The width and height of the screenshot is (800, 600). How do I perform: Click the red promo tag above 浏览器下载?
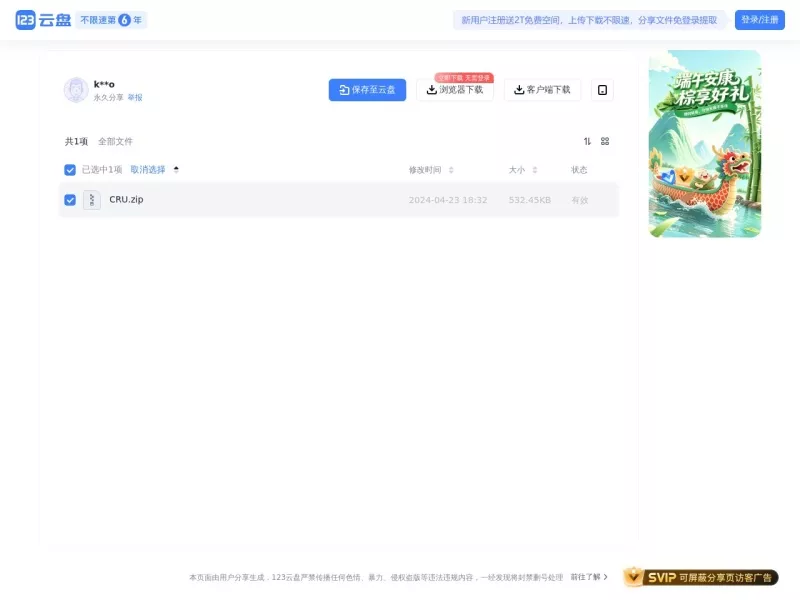(x=464, y=78)
